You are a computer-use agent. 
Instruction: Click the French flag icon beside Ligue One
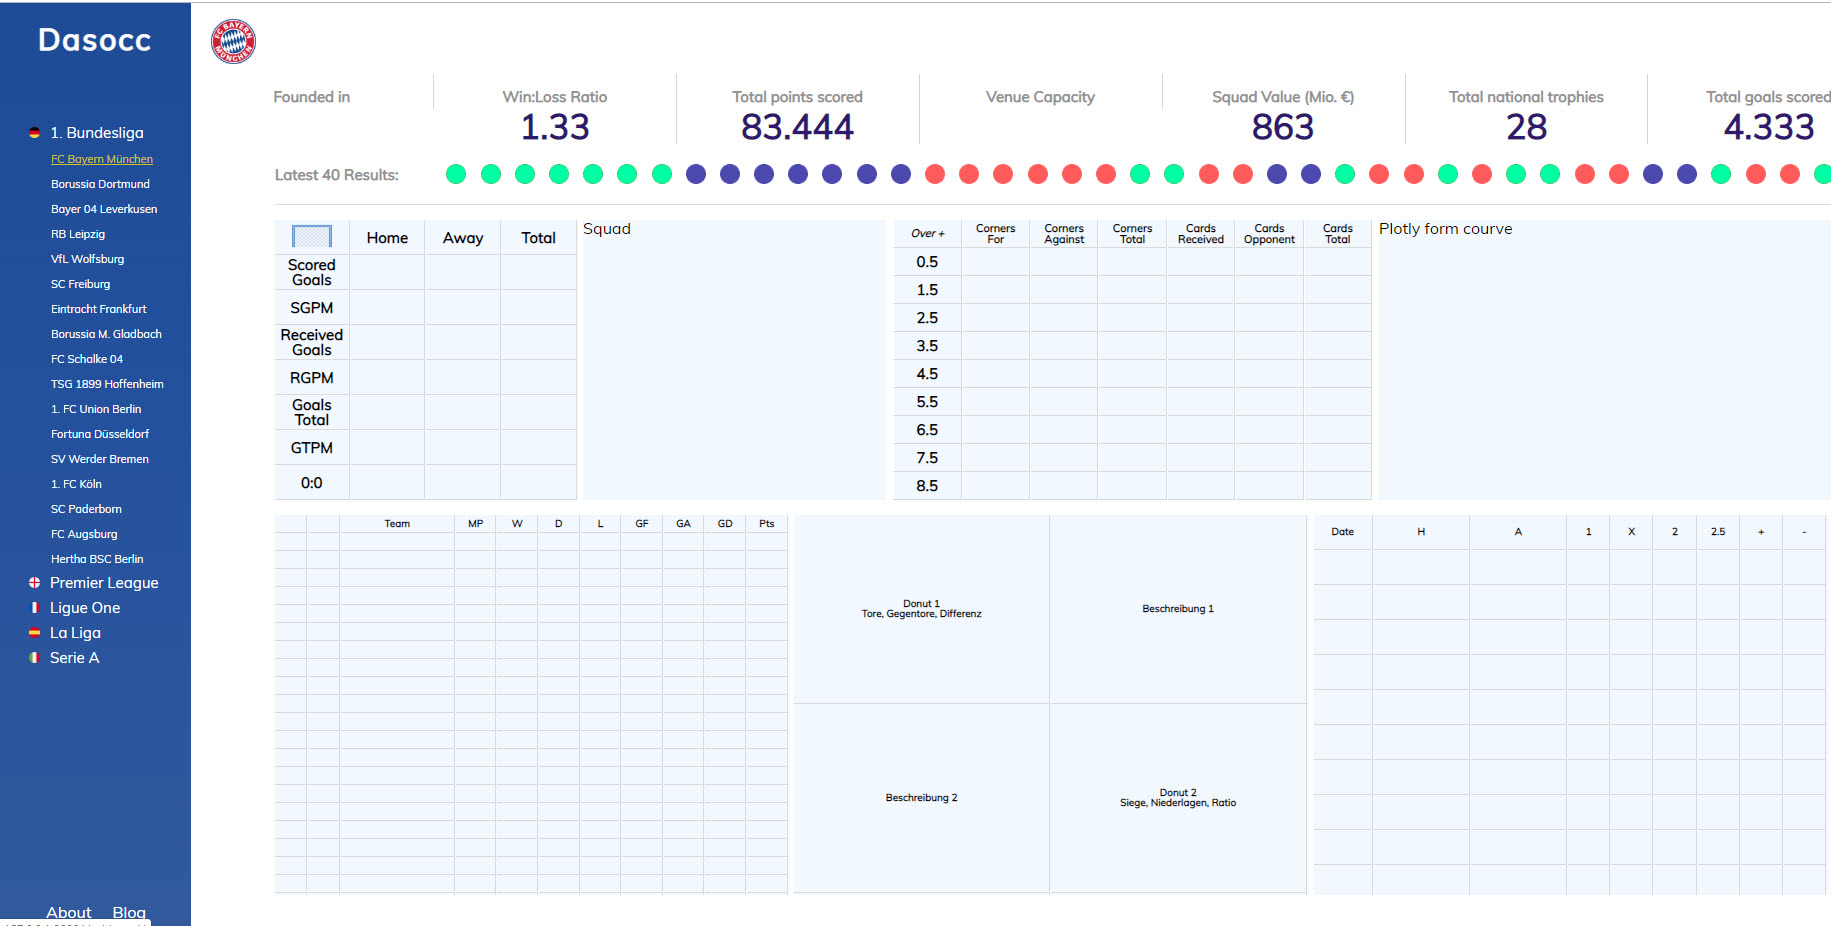[35, 608]
